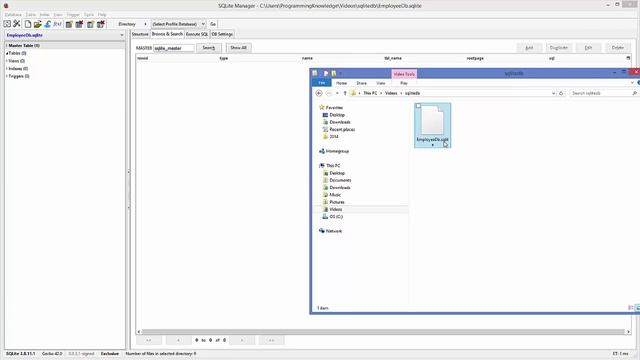The width and height of the screenshot is (640, 360).
Task: Click the Search button
Action: point(209,48)
